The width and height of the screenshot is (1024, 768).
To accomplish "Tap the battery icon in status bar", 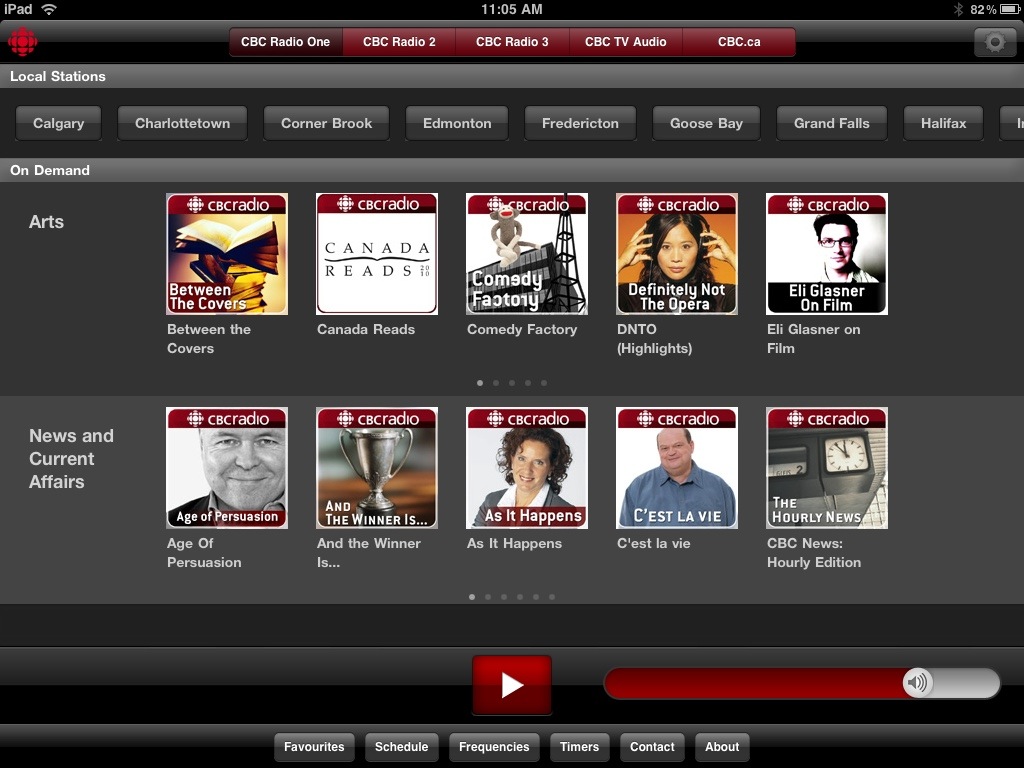I will (x=1010, y=9).
